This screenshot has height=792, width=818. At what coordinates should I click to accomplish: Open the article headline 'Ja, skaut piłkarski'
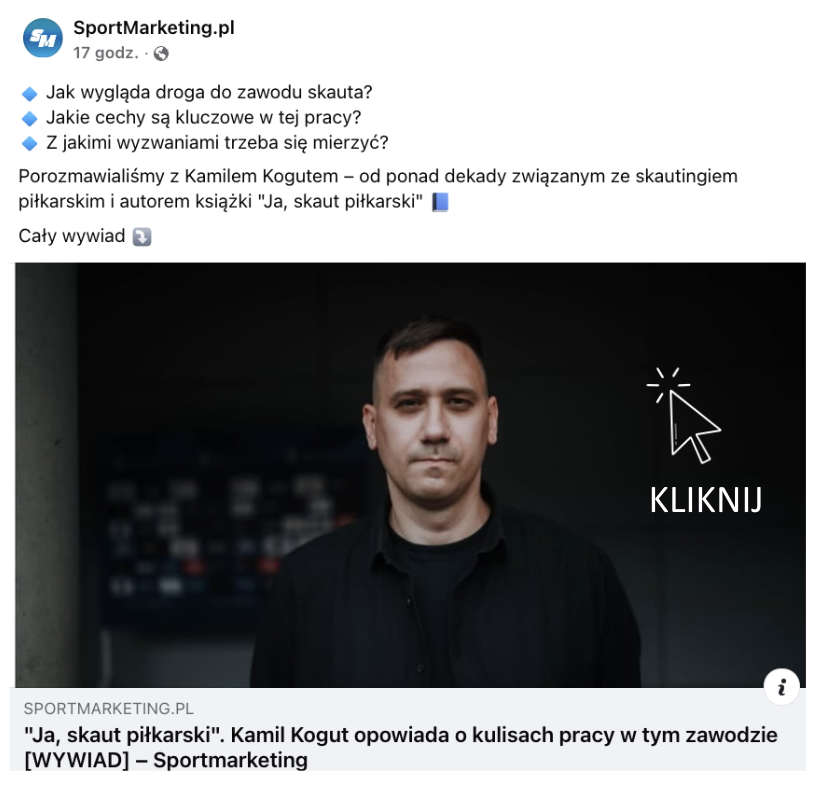coord(401,747)
